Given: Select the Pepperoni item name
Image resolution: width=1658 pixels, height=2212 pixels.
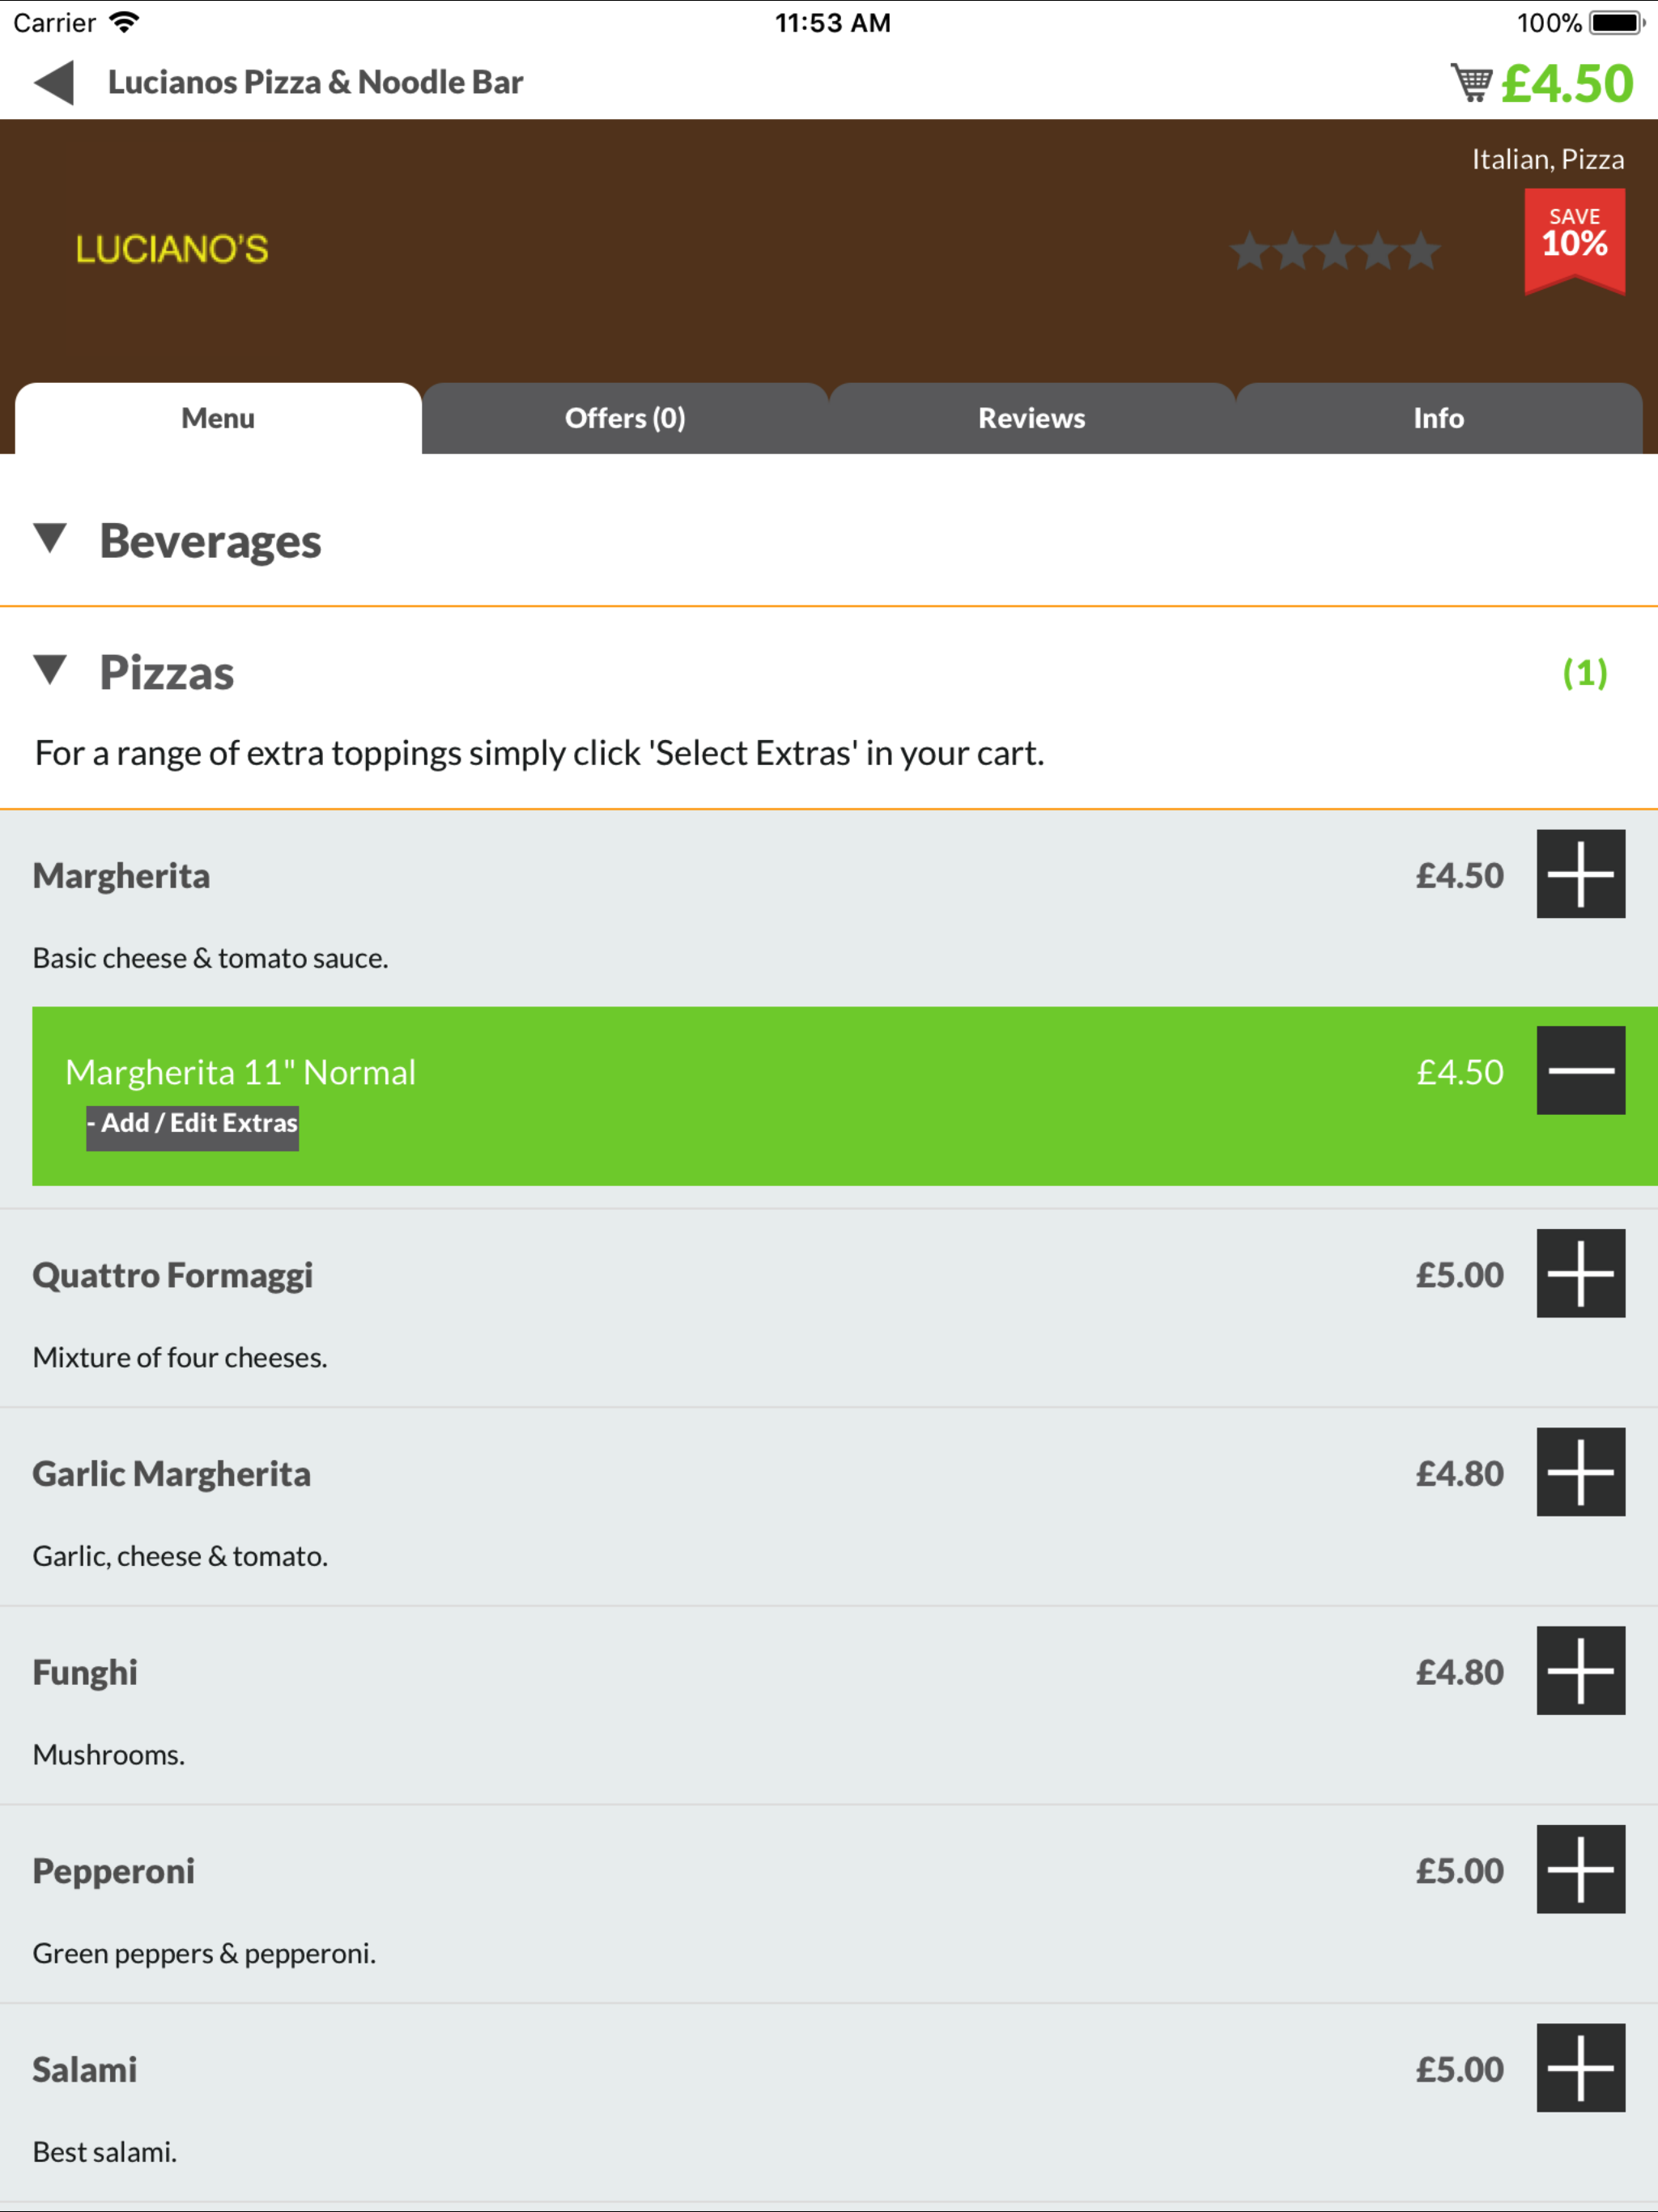Looking at the screenshot, I should [113, 1872].
